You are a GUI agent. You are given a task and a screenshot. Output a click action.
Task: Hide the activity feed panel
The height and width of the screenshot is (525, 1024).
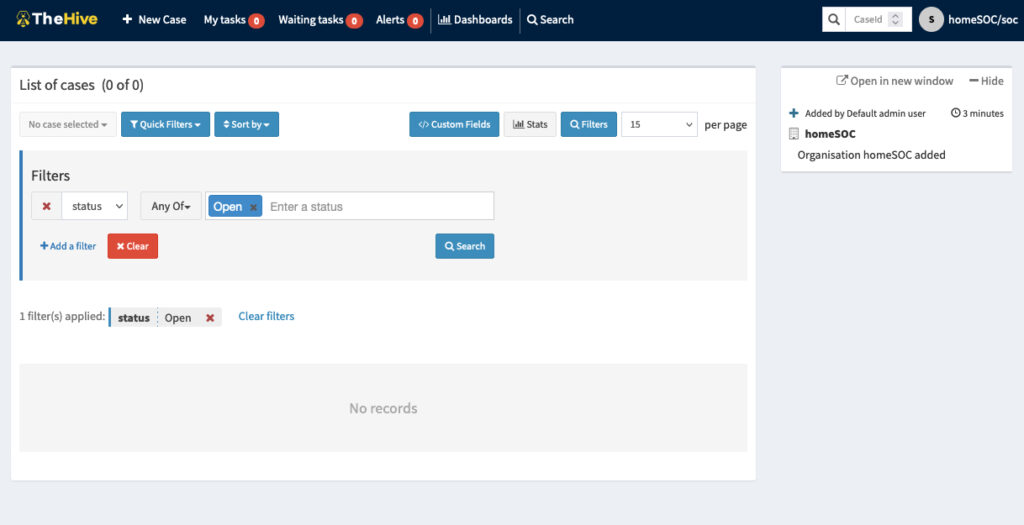tap(986, 81)
